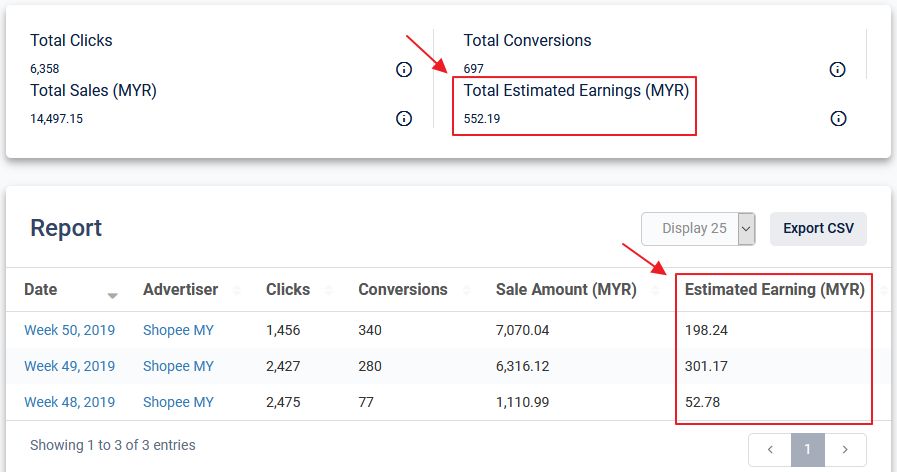Sort the report by Date column arrow
This screenshot has height=472, width=897.
[x=113, y=295]
